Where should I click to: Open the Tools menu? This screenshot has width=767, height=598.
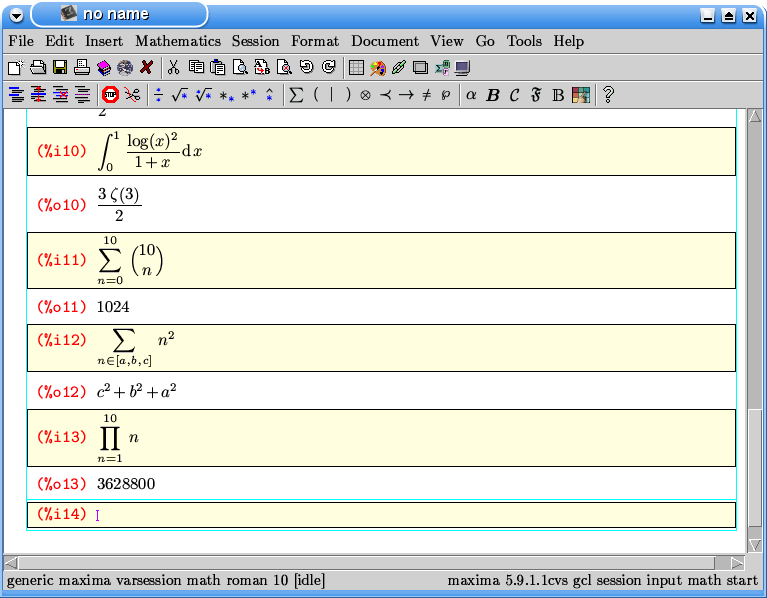[524, 41]
